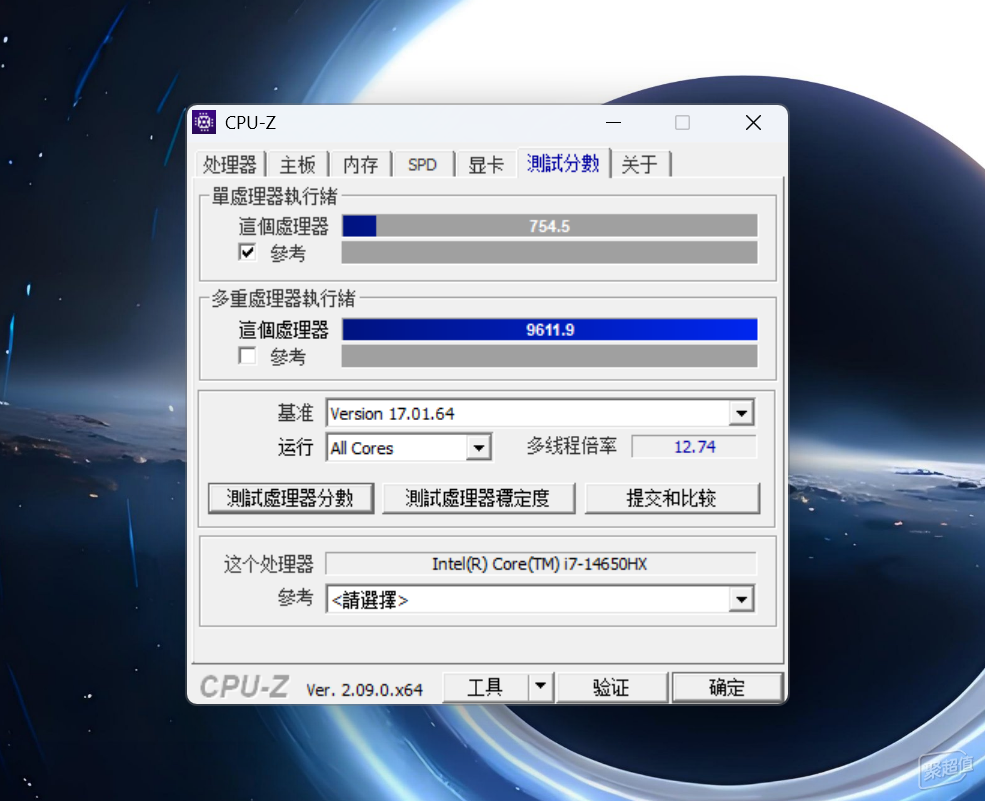
Task: Click the multi-thread 9611.9 score bar
Action: point(550,330)
